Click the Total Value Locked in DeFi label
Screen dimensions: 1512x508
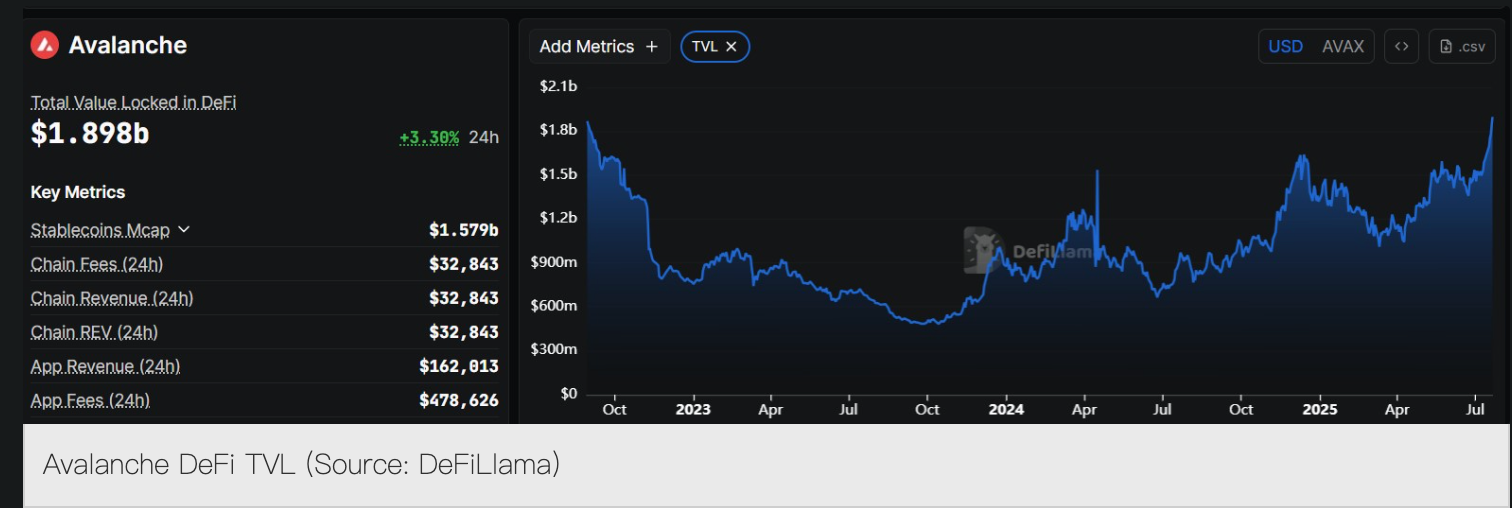coord(133,102)
